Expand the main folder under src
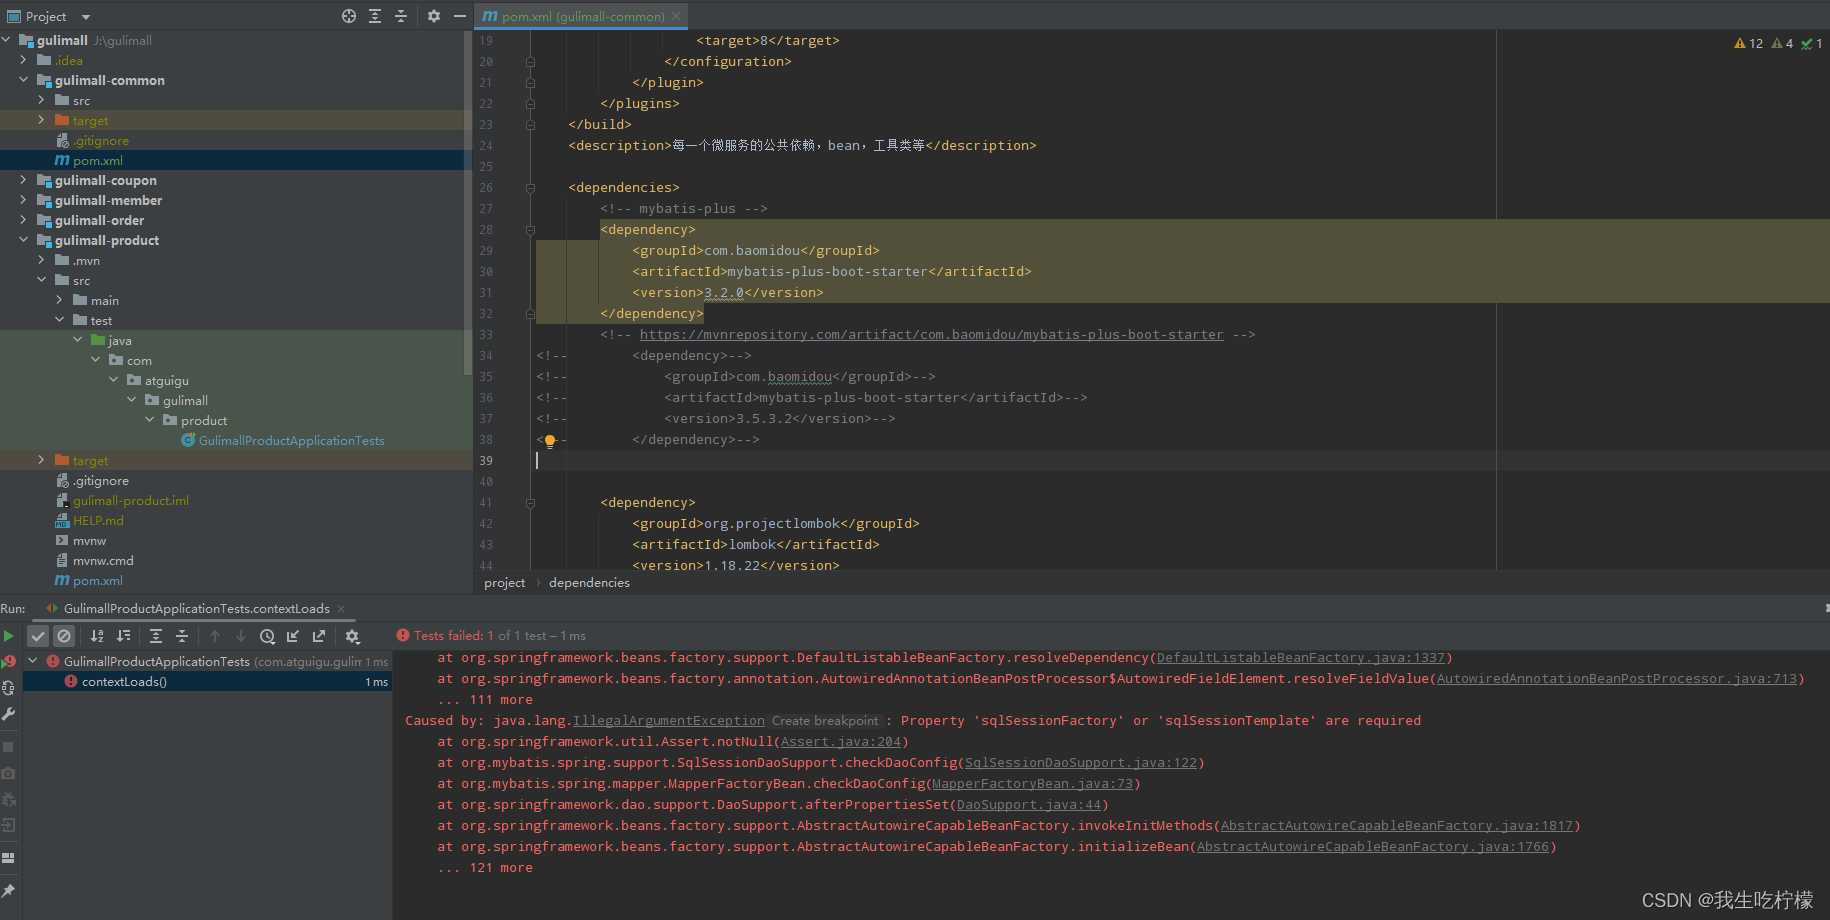Viewport: 1830px width, 920px height. pyautogui.click(x=60, y=300)
